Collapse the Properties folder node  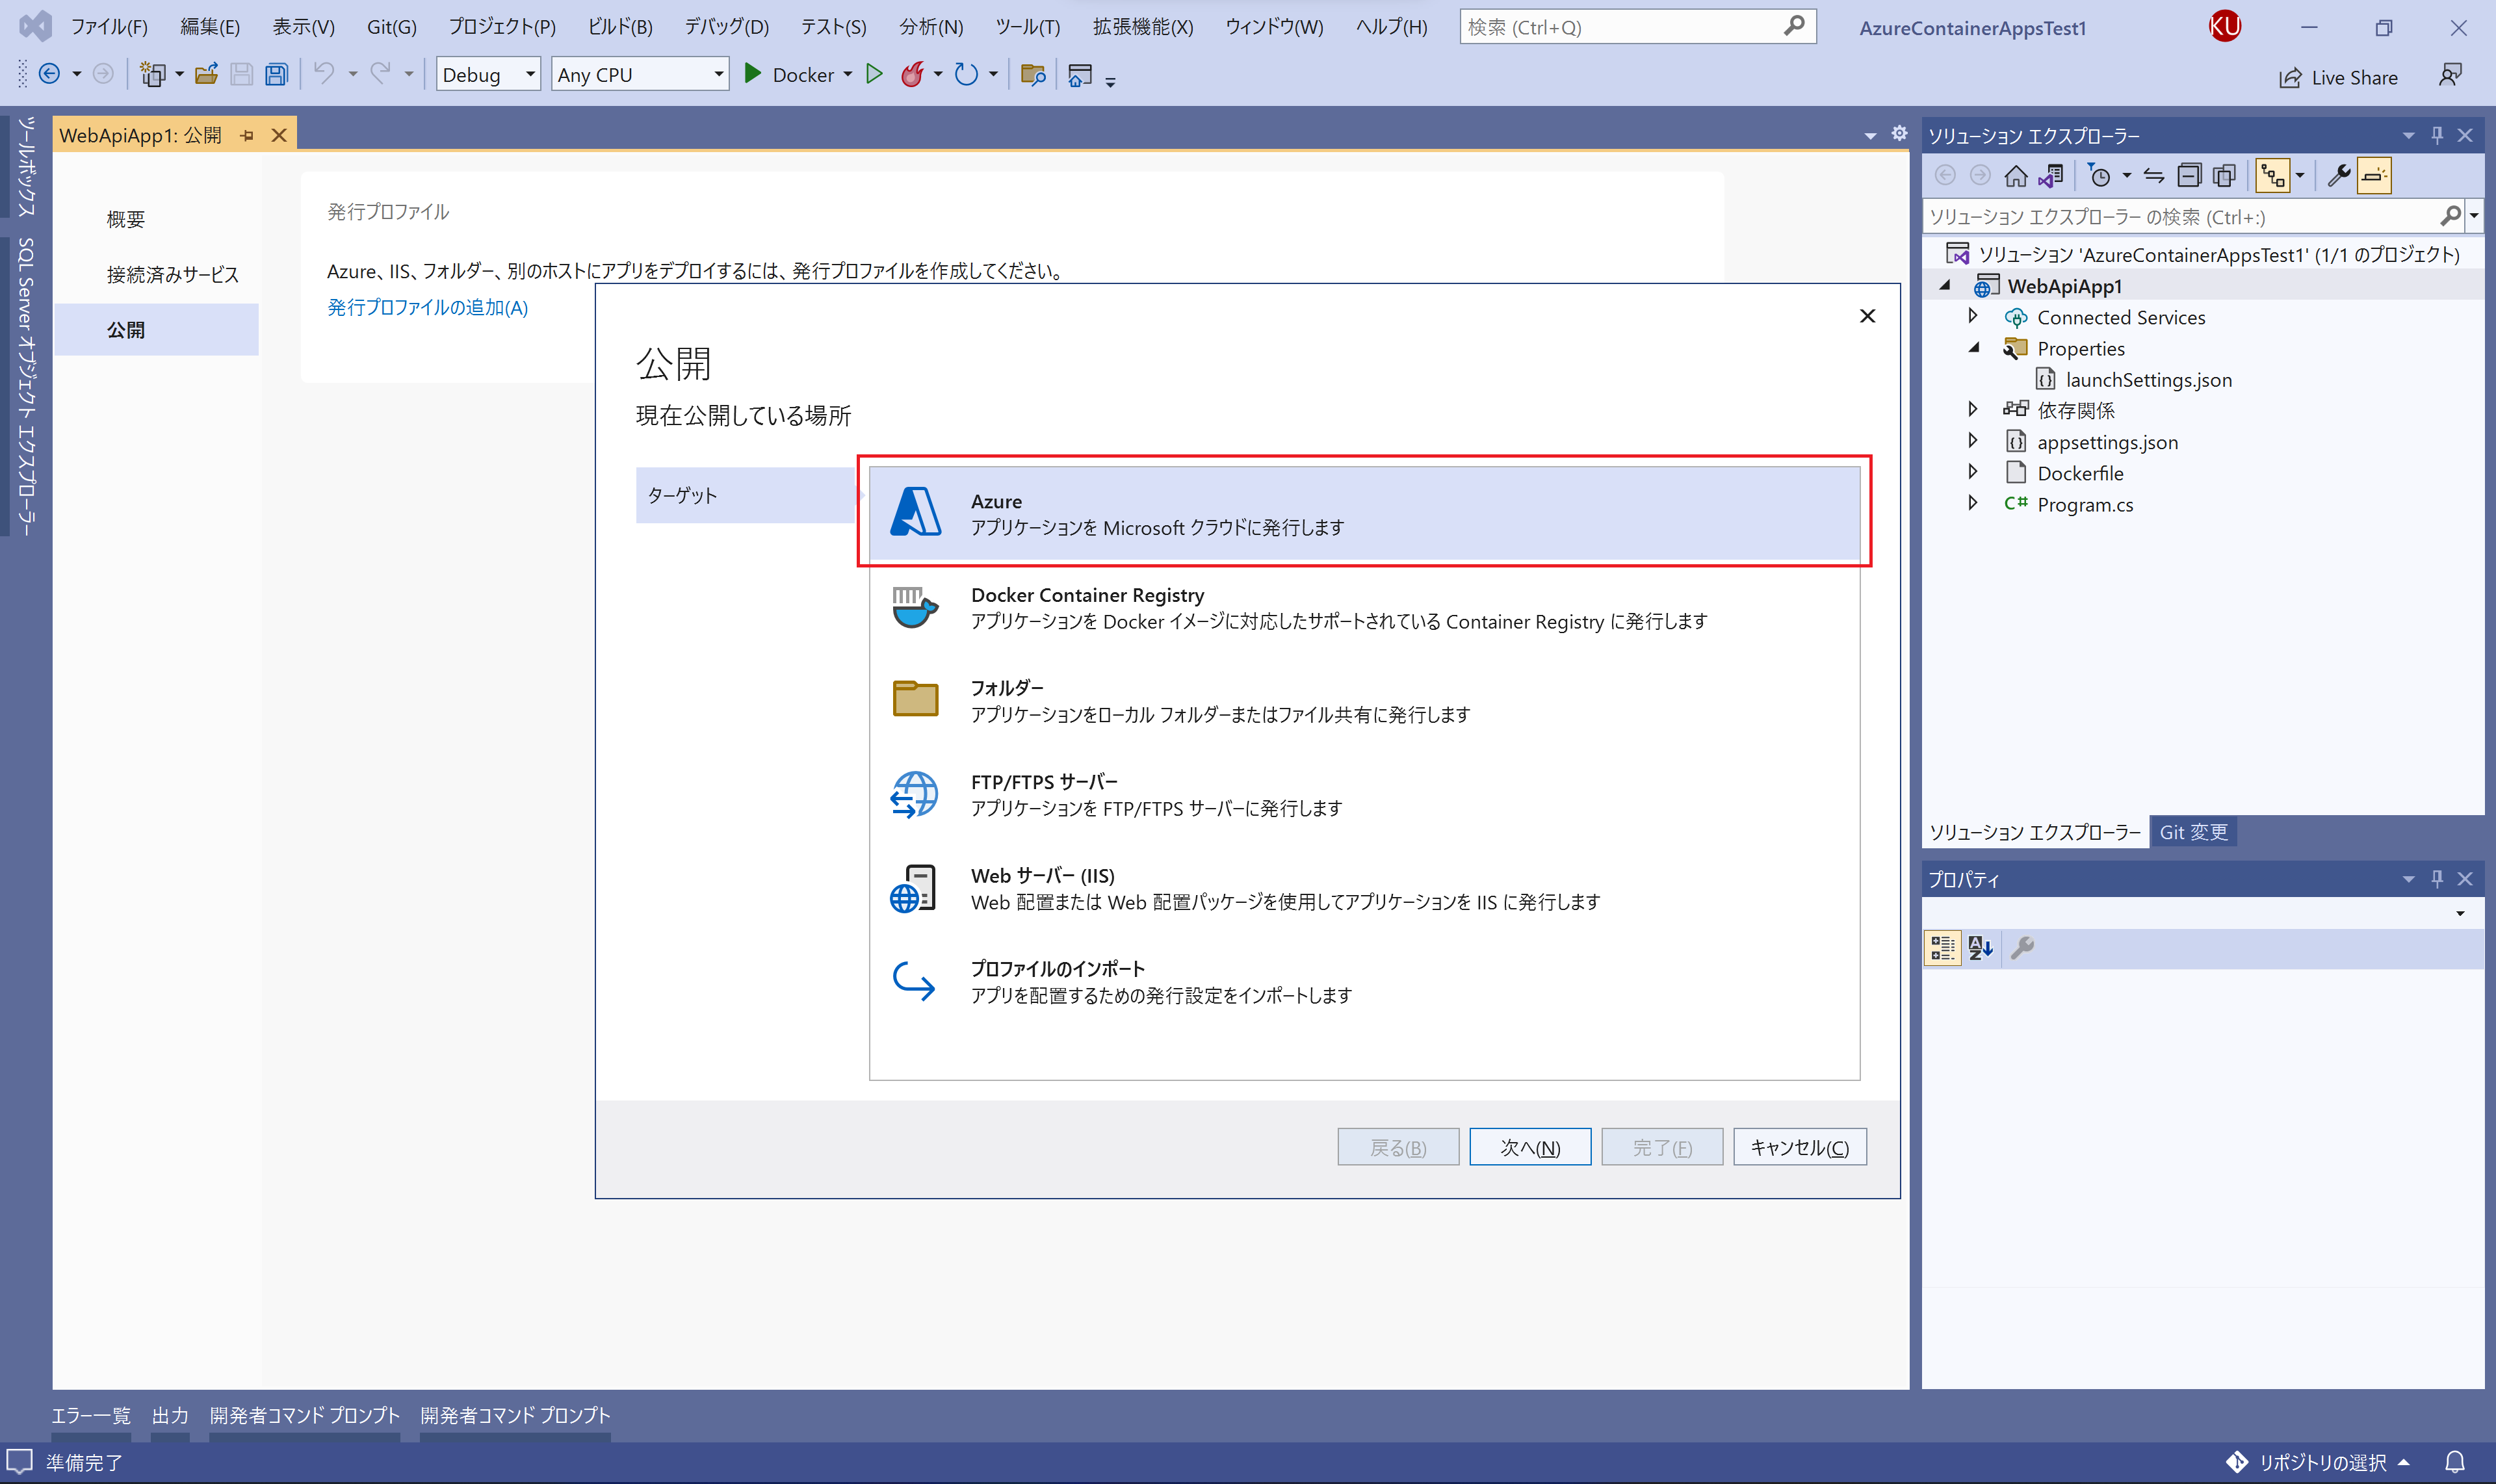(1973, 348)
